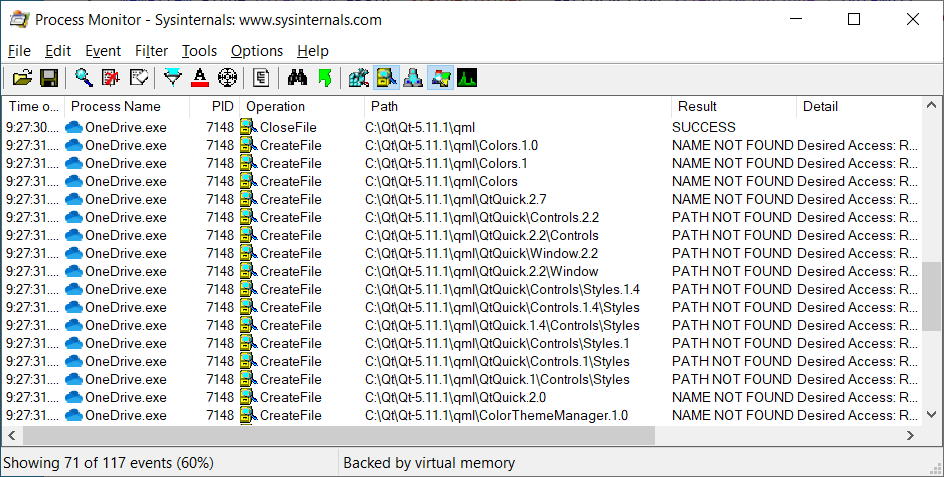
Task: Click the SUCCESS result cell
Action: pos(704,128)
